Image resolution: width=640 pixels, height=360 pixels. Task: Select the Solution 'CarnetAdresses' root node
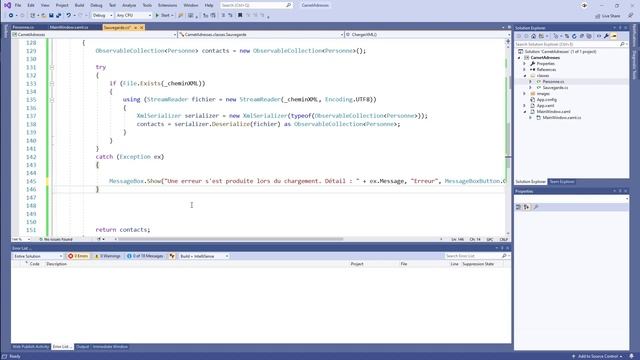pyautogui.click(x=557, y=52)
